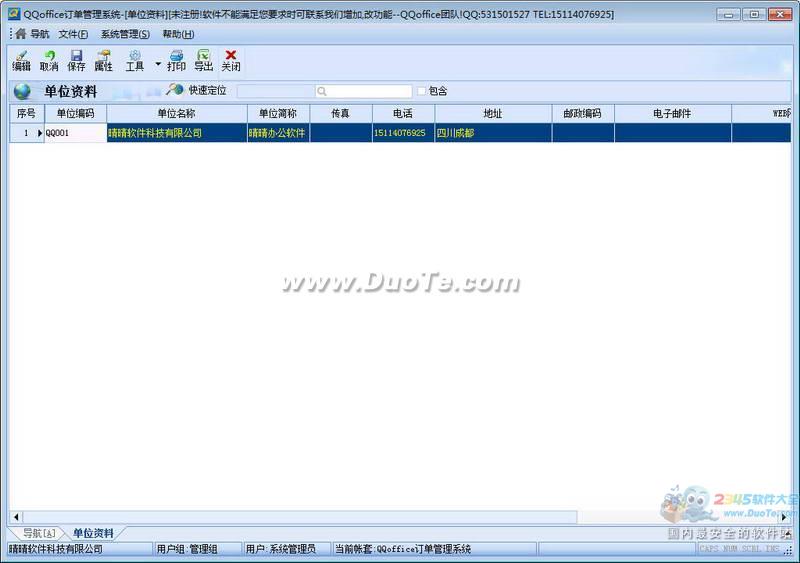800x563 pixels.
Task: Minimize the QQoffice window
Action: pos(728,14)
